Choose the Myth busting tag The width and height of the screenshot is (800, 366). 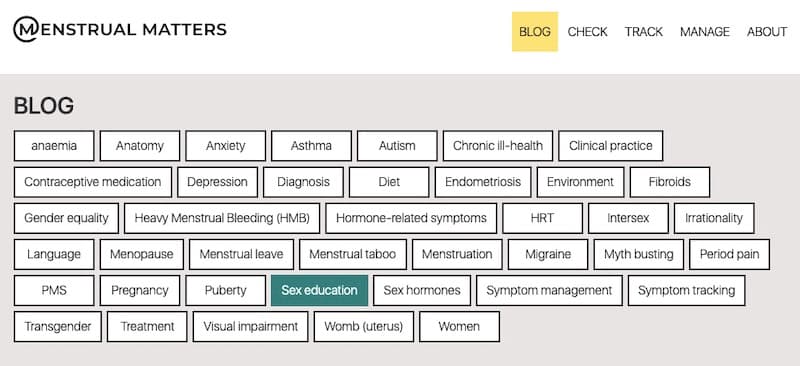[x=638, y=254]
